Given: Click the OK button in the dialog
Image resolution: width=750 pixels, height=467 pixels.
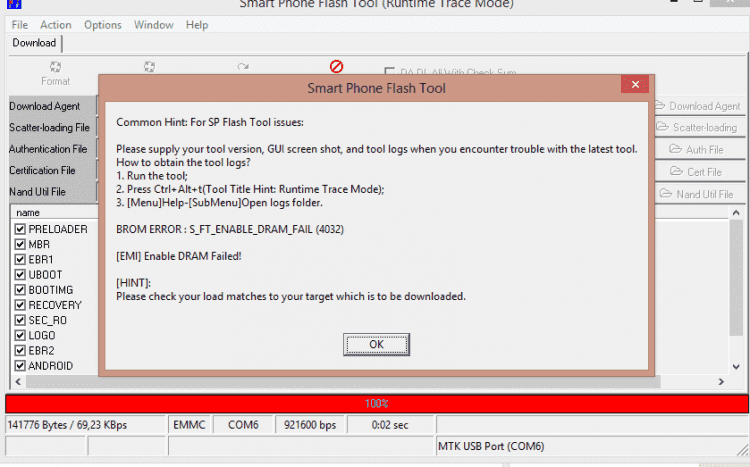Looking at the screenshot, I should (376, 345).
